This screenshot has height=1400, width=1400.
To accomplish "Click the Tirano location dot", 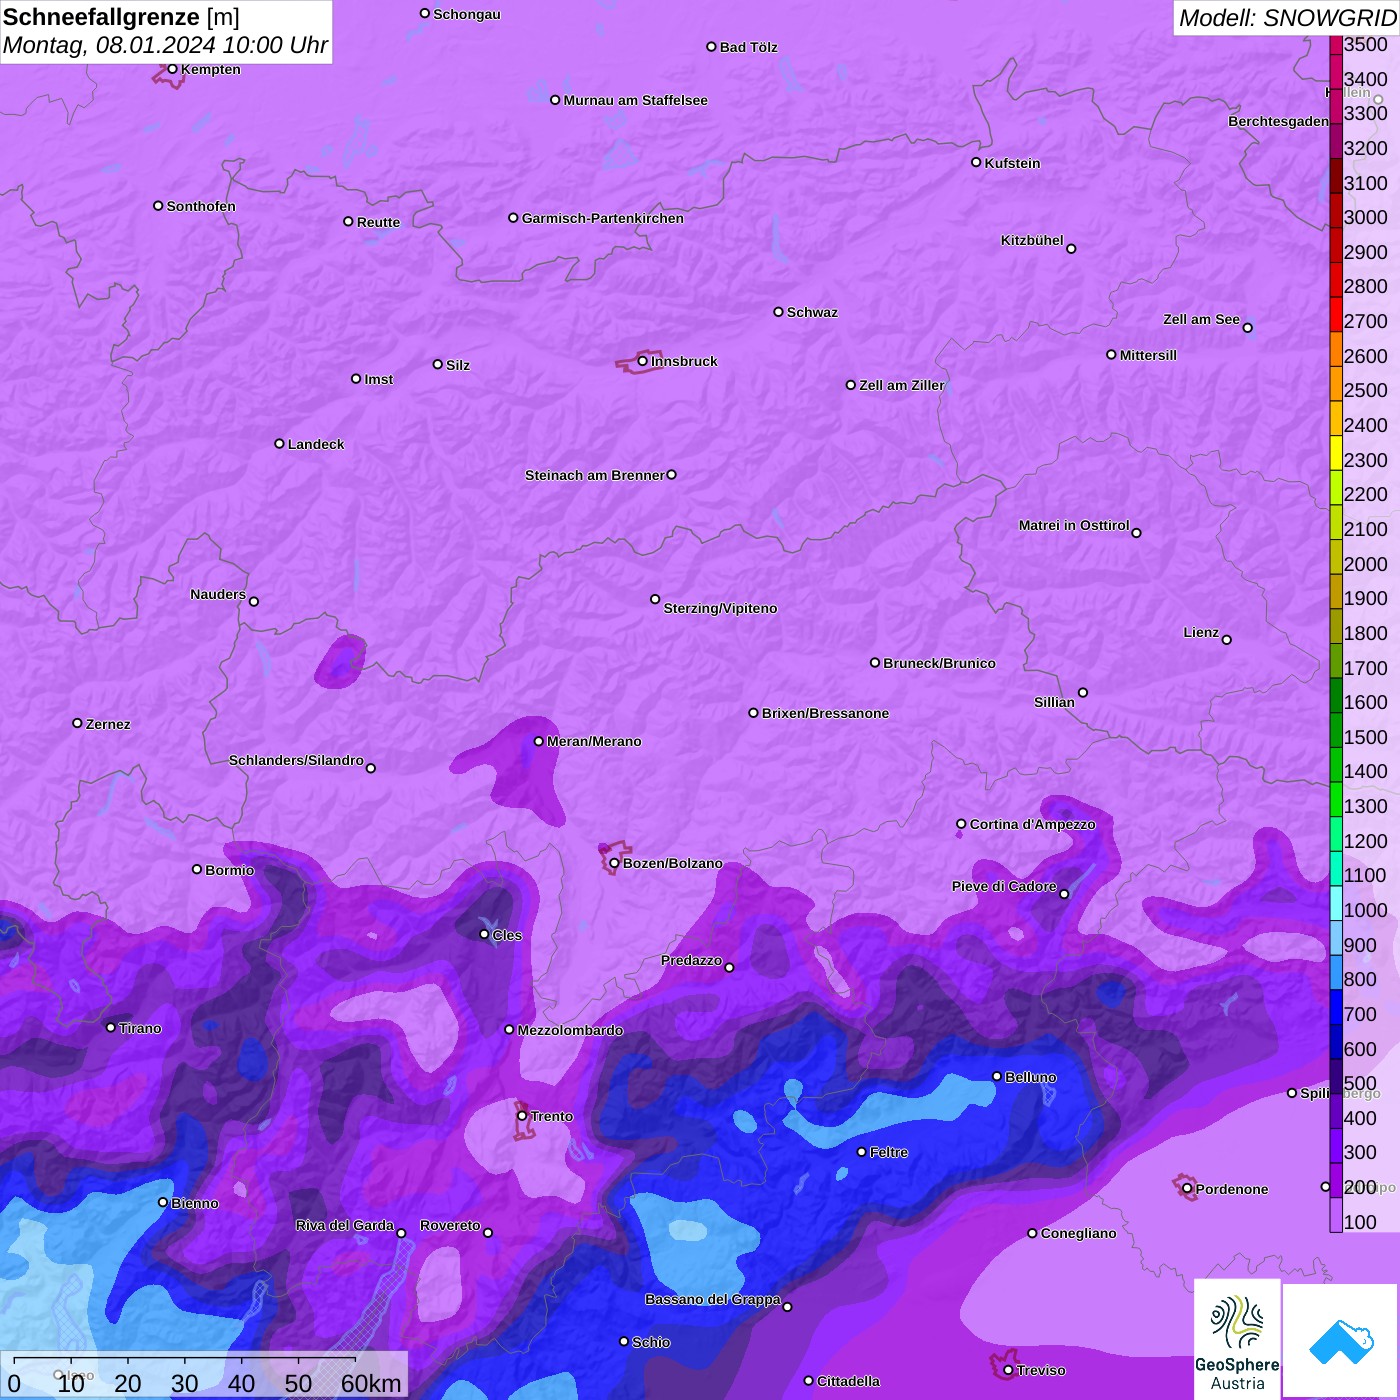I will [110, 1027].
